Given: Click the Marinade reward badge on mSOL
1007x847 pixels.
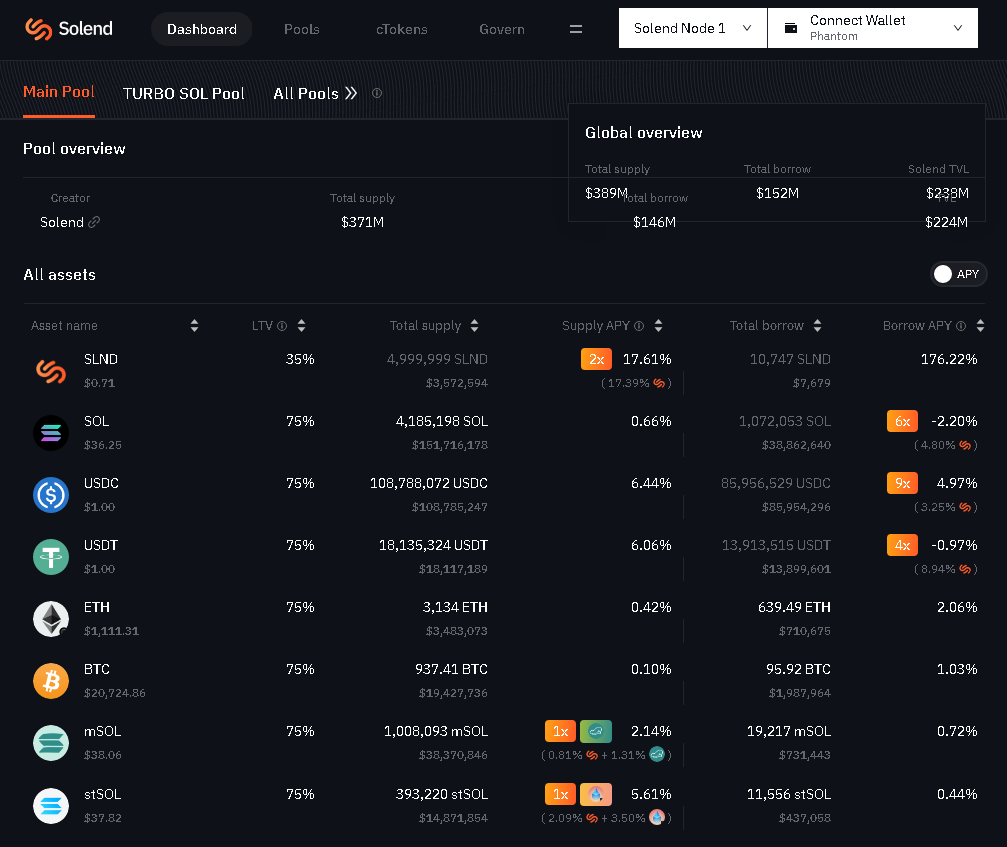Looking at the screenshot, I should pos(596,731).
